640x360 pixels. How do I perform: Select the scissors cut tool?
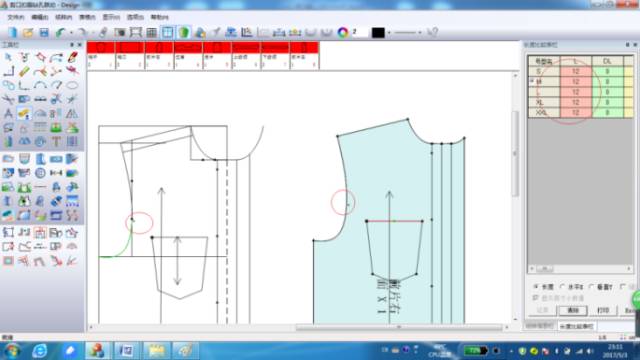(8, 99)
